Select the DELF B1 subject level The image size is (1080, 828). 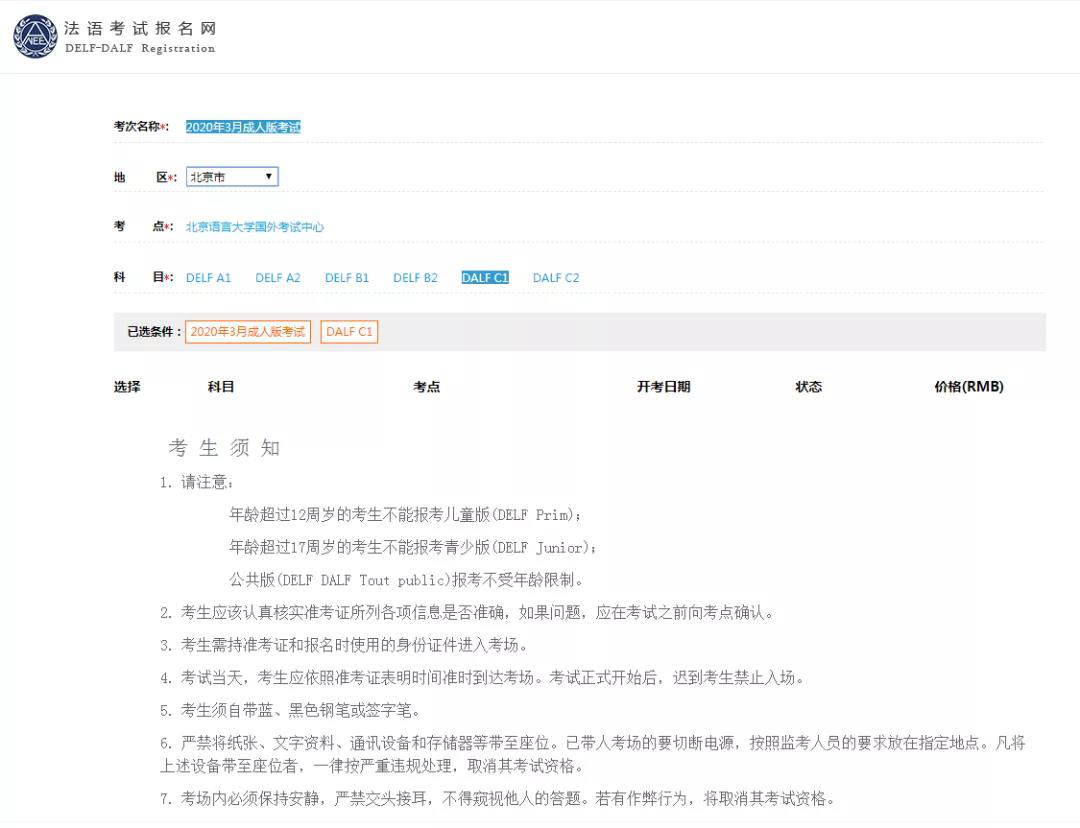[346, 277]
